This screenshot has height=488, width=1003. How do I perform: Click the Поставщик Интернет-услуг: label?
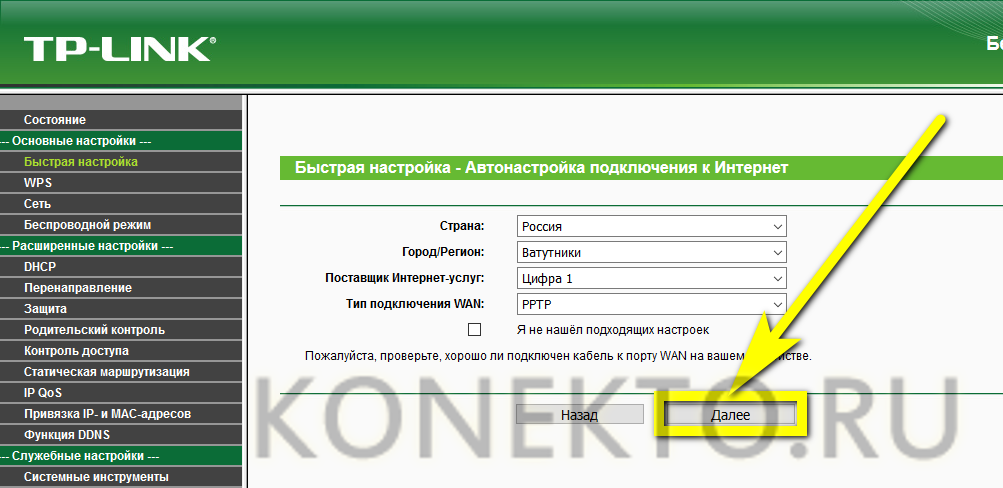point(405,279)
